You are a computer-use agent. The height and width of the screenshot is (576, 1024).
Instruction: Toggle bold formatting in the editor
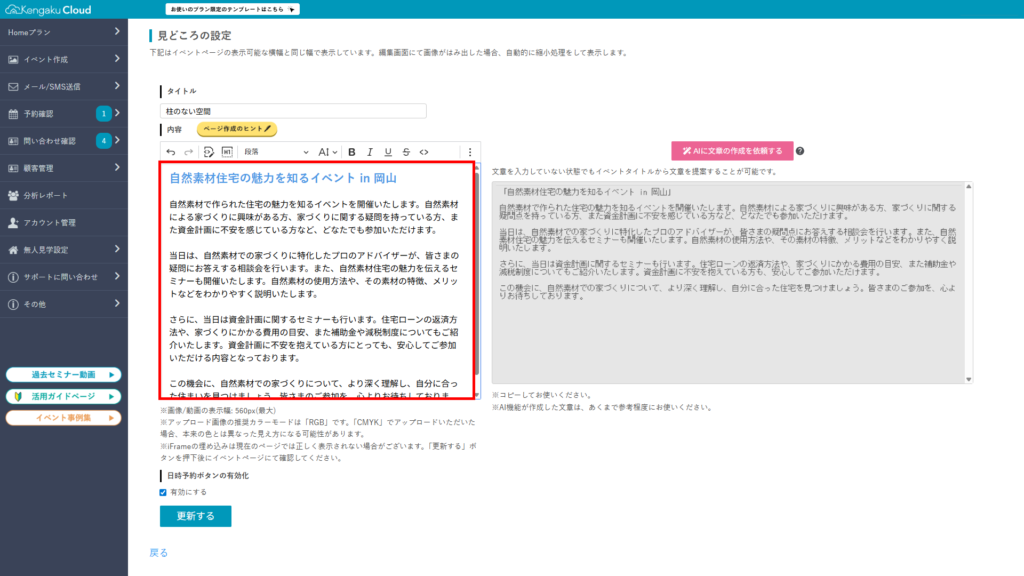pyautogui.click(x=351, y=152)
